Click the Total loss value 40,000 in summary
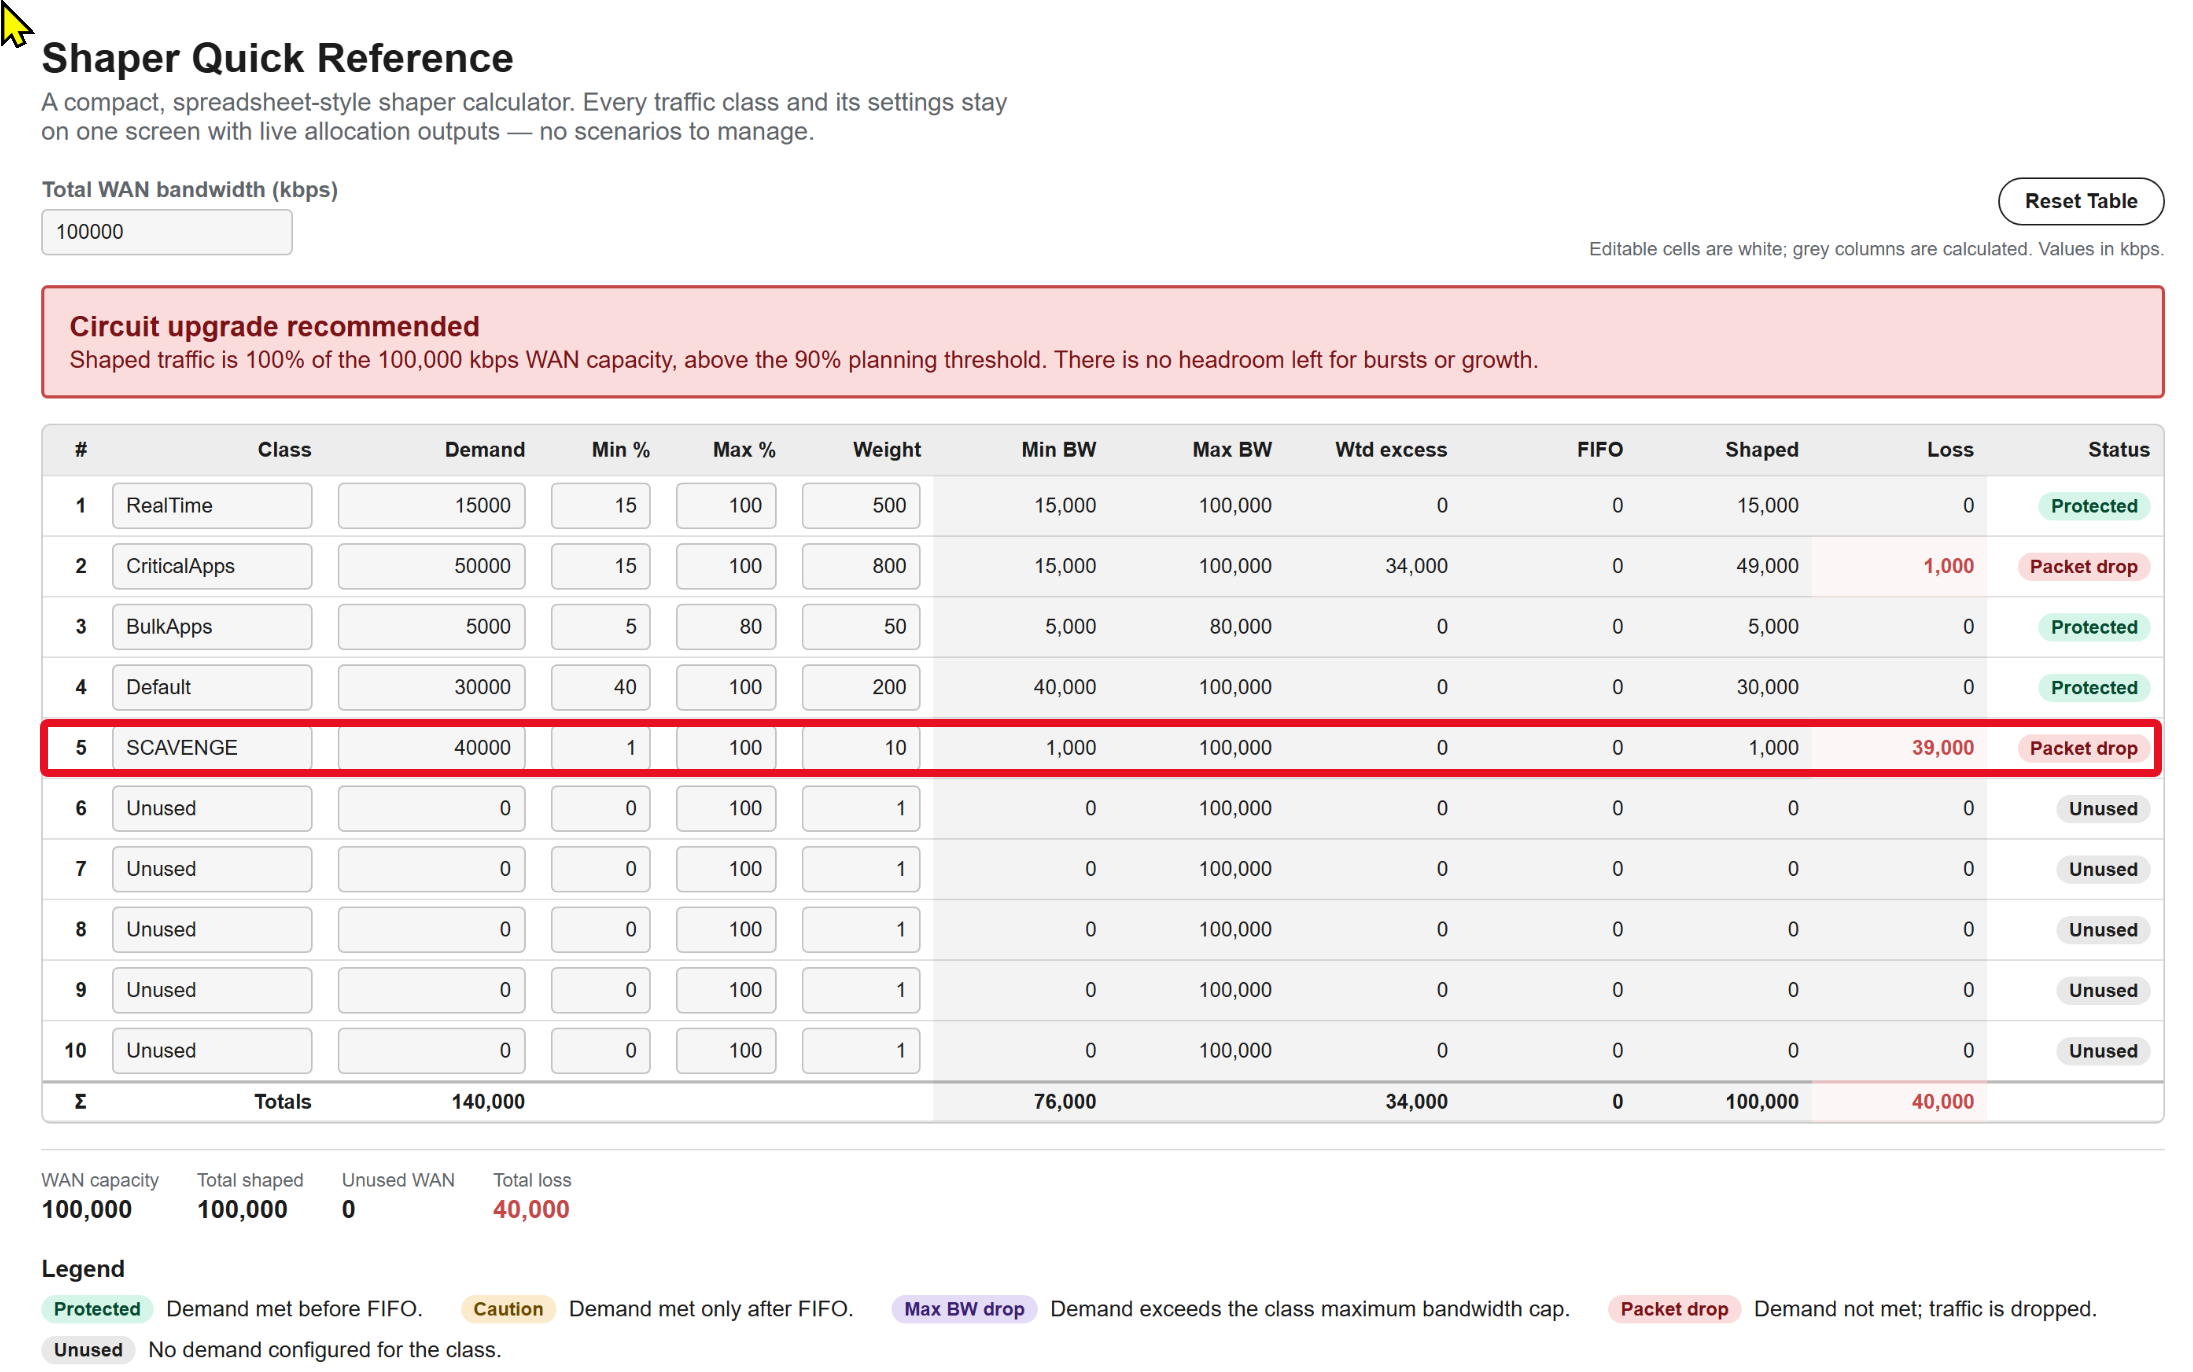Image resolution: width=2193 pixels, height=1372 pixels. tap(531, 1210)
